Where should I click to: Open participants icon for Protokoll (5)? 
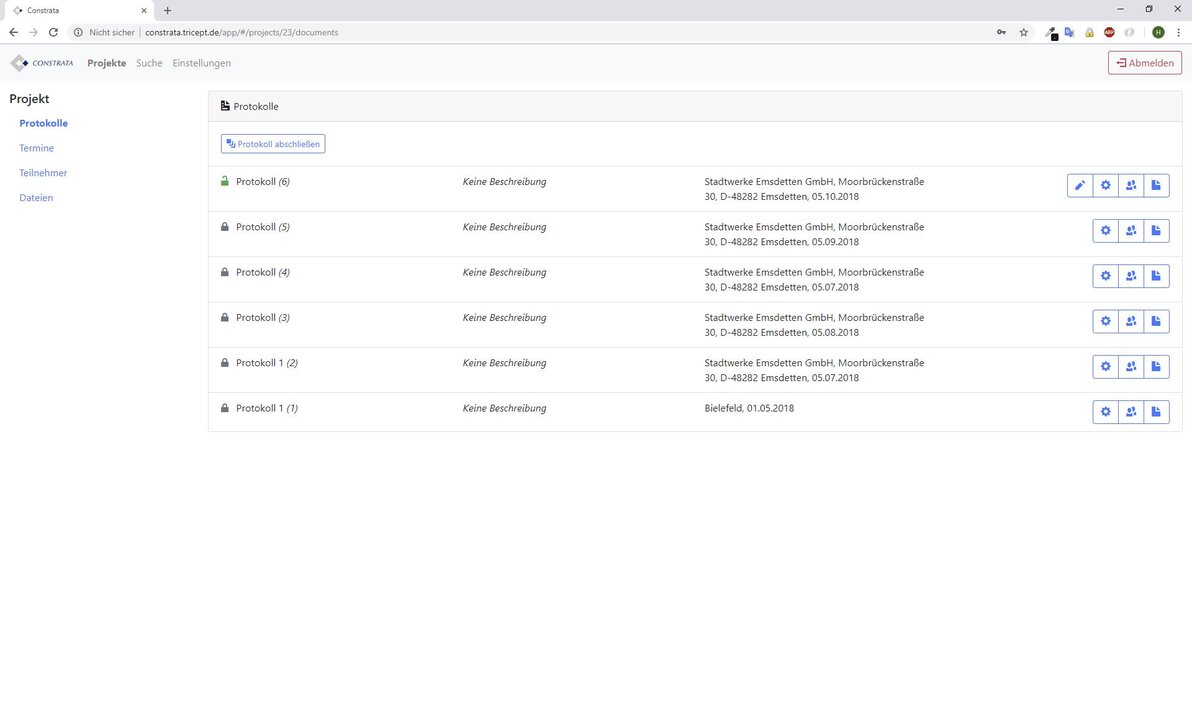(1131, 231)
